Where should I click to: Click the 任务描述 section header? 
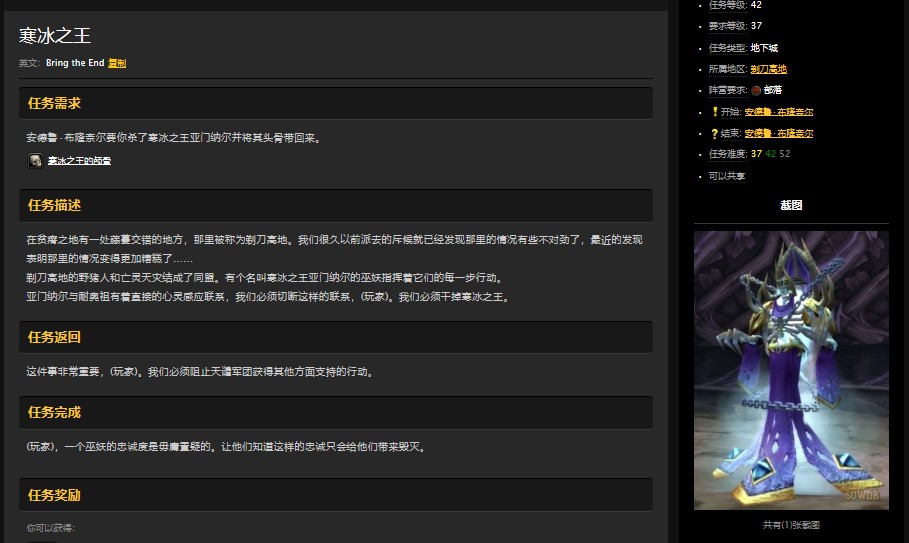click(55, 205)
